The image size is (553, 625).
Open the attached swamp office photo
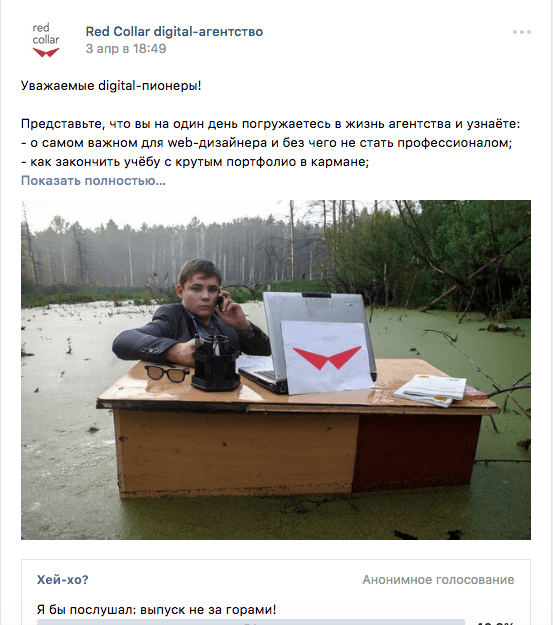click(x=276, y=369)
